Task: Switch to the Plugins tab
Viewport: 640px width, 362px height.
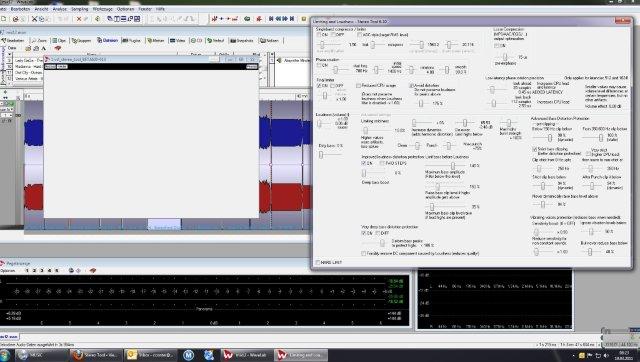Action: (131, 40)
